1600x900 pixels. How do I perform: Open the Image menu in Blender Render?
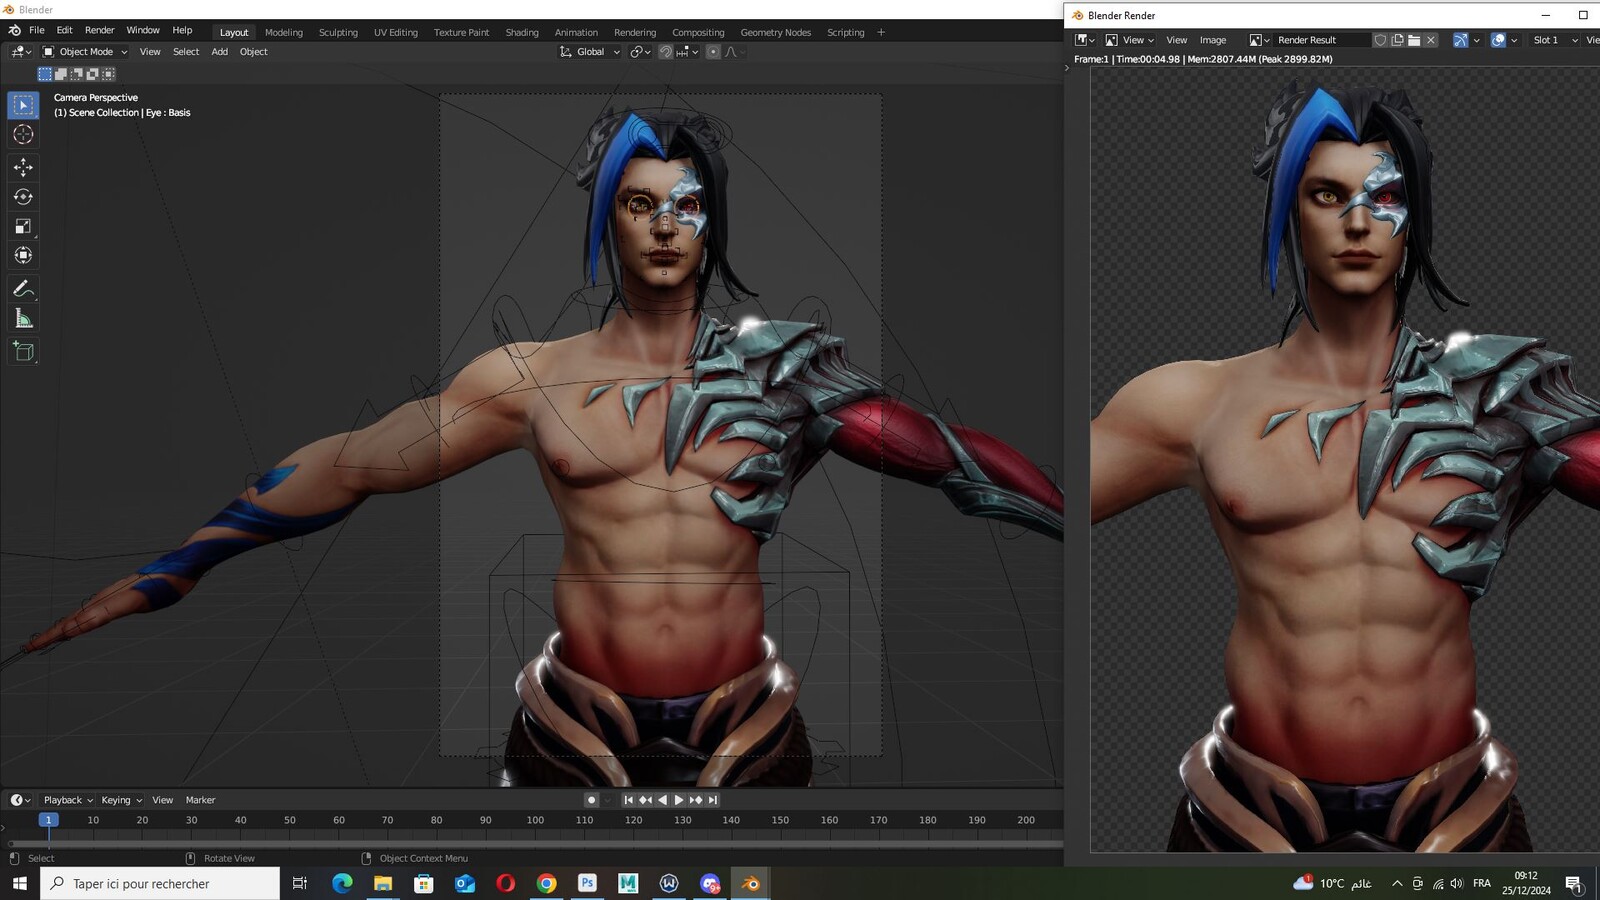click(x=1213, y=40)
